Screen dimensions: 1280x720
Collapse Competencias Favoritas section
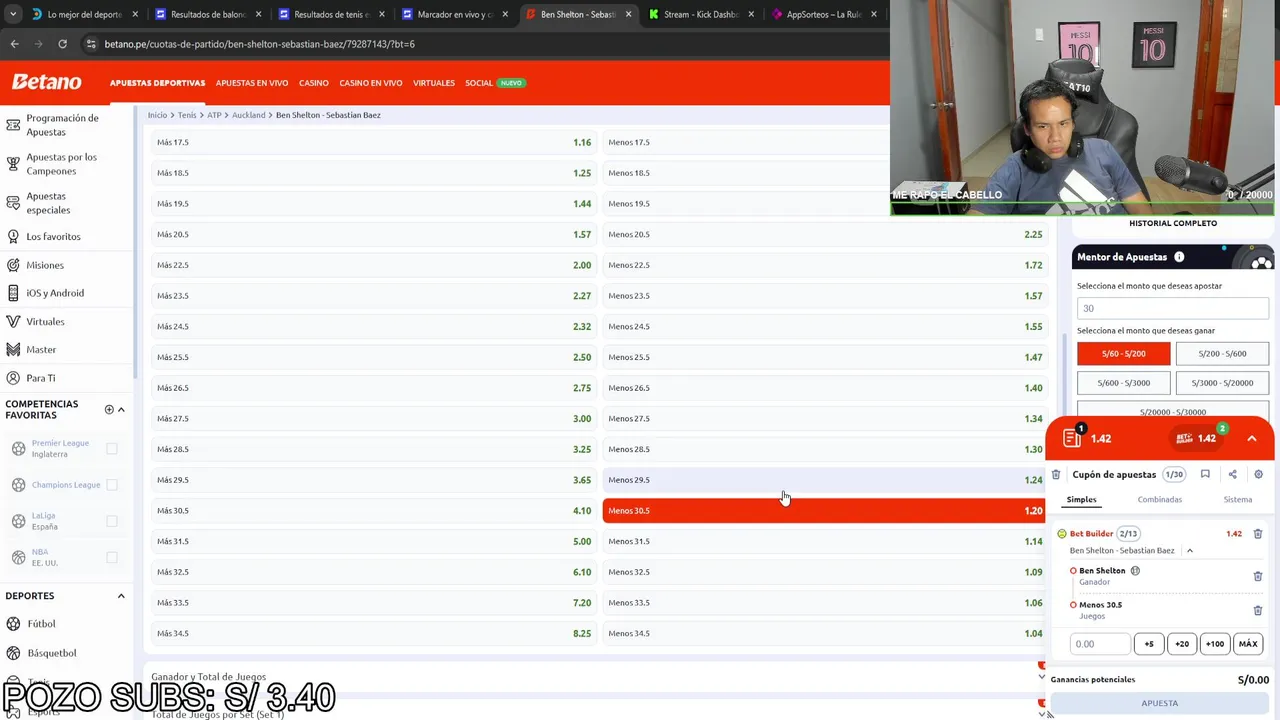121,410
